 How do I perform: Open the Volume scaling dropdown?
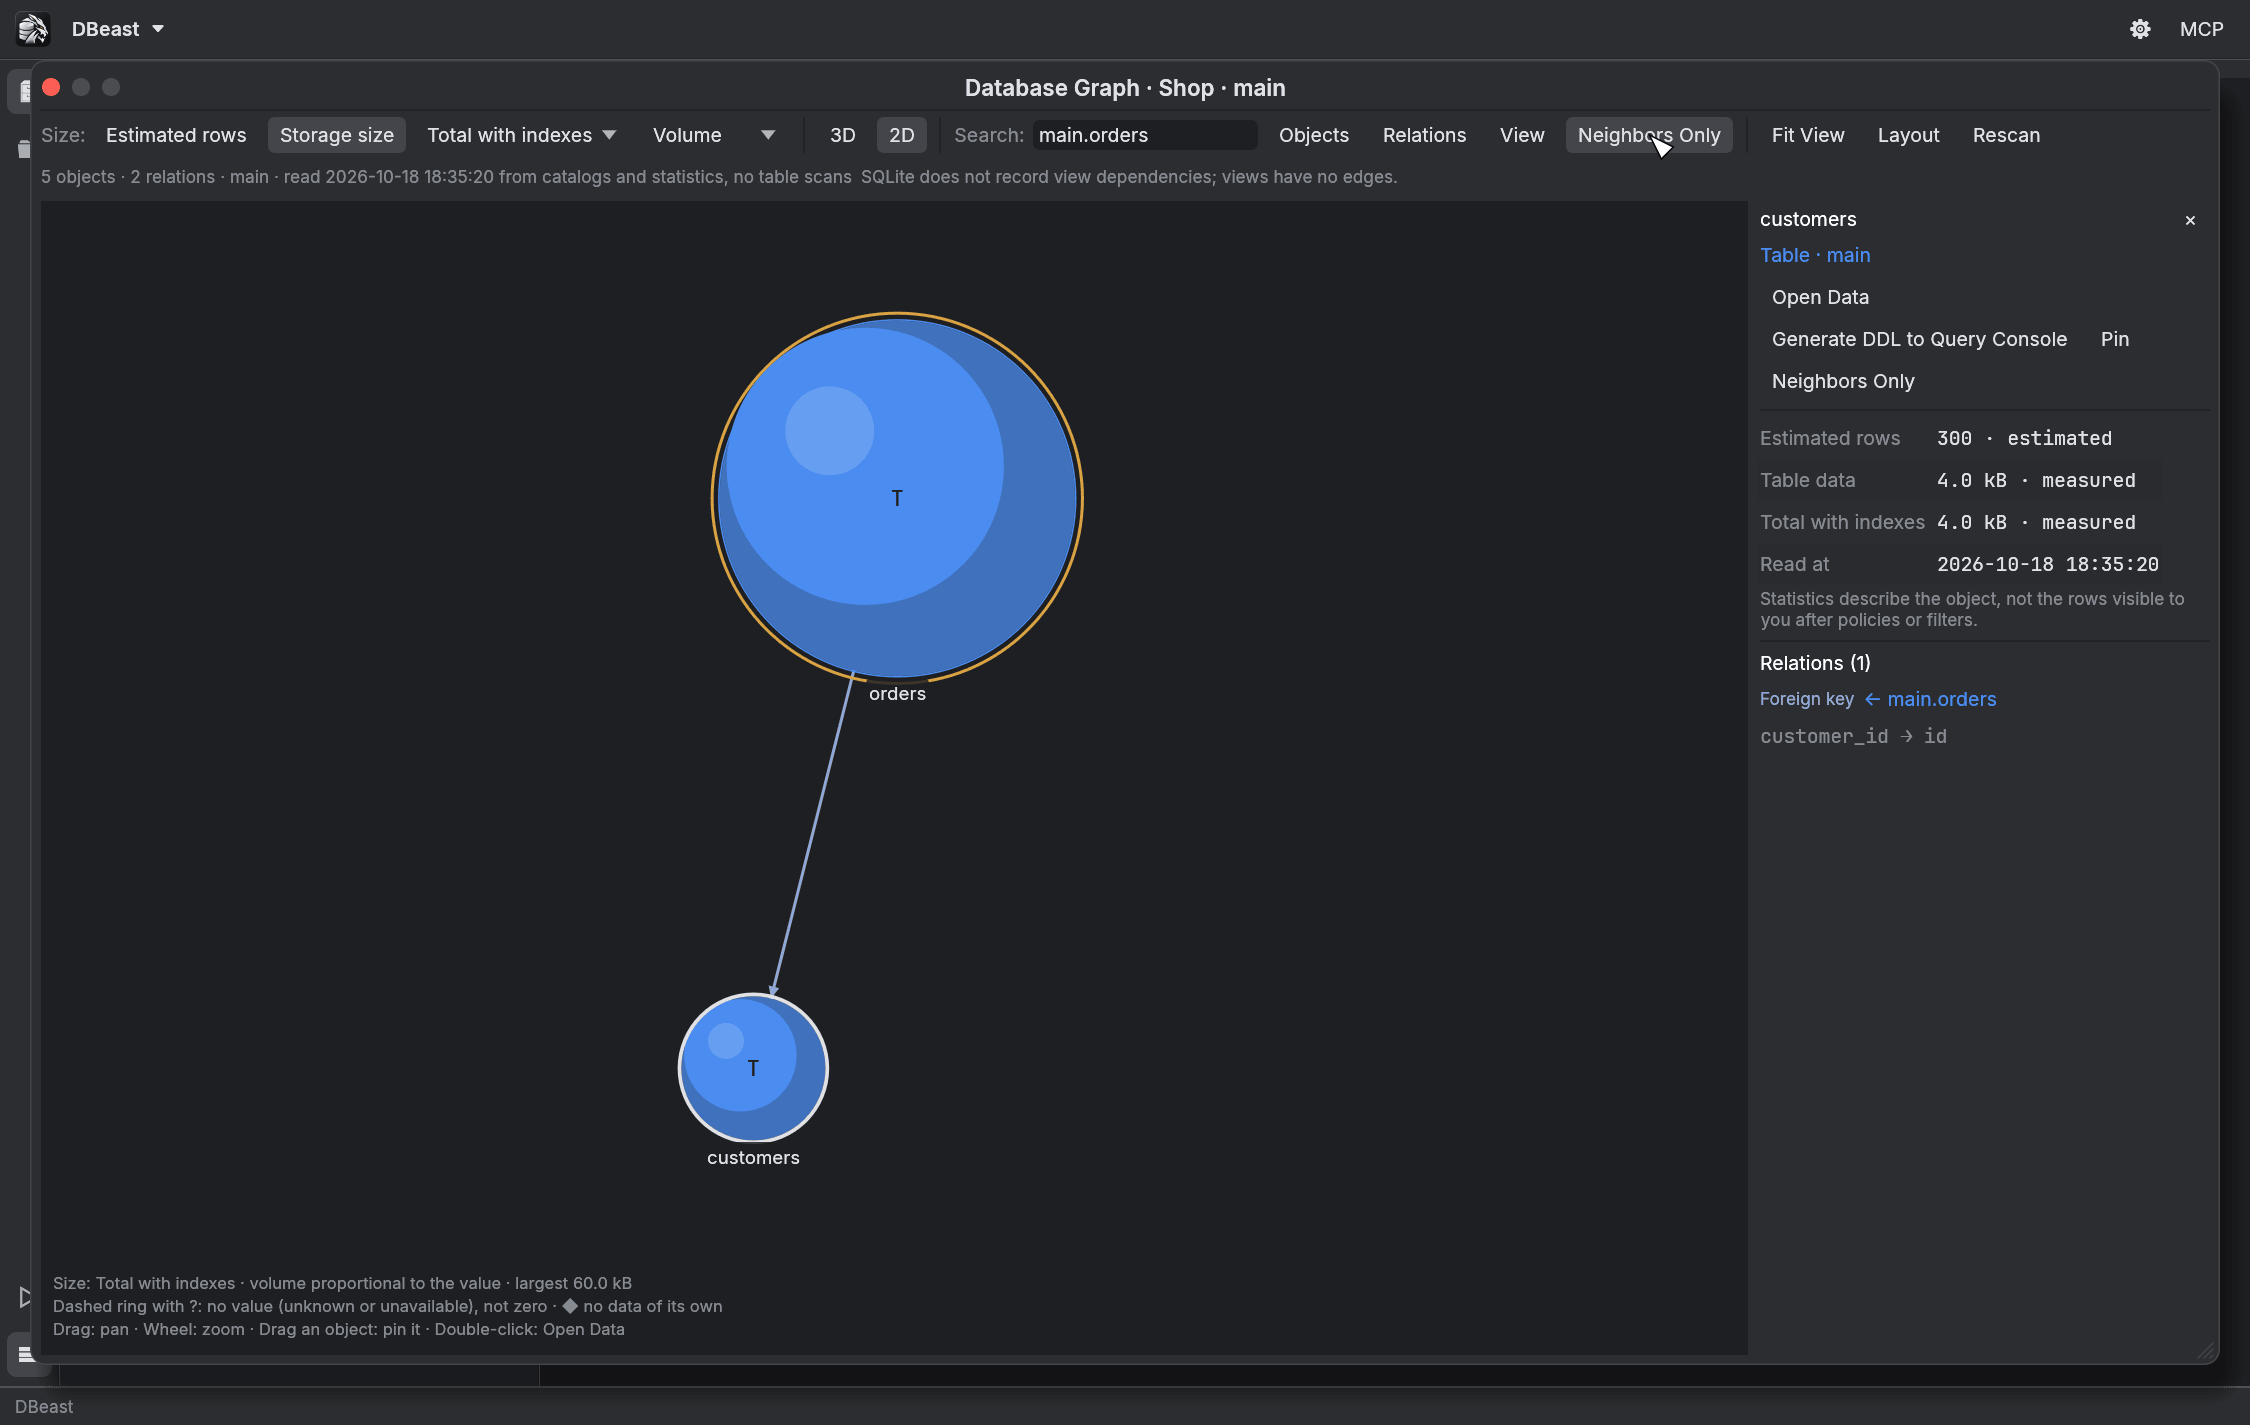pyautogui.click(x=713, y=135)
